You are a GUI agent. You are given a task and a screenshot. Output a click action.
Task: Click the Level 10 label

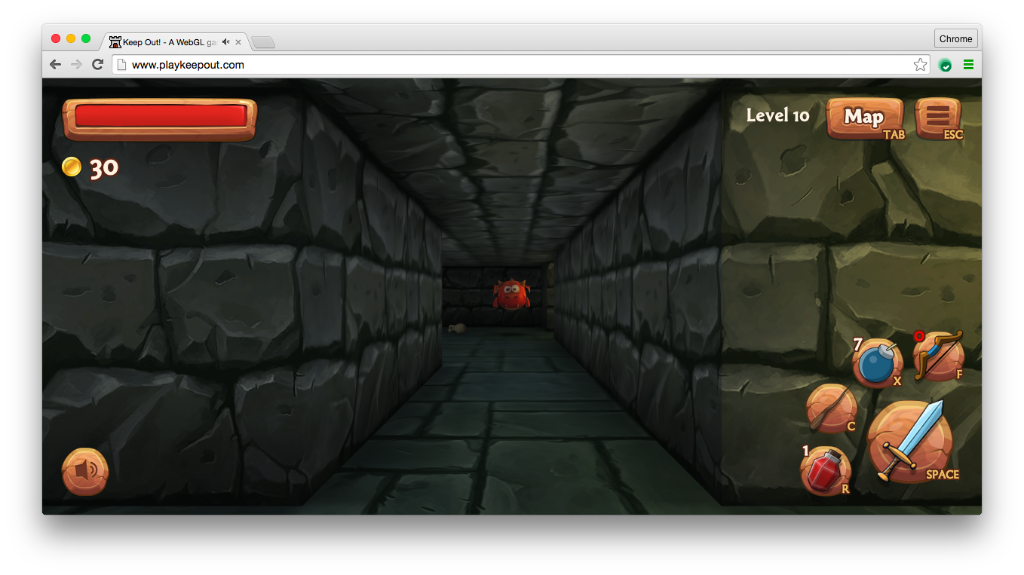[777, 116]
